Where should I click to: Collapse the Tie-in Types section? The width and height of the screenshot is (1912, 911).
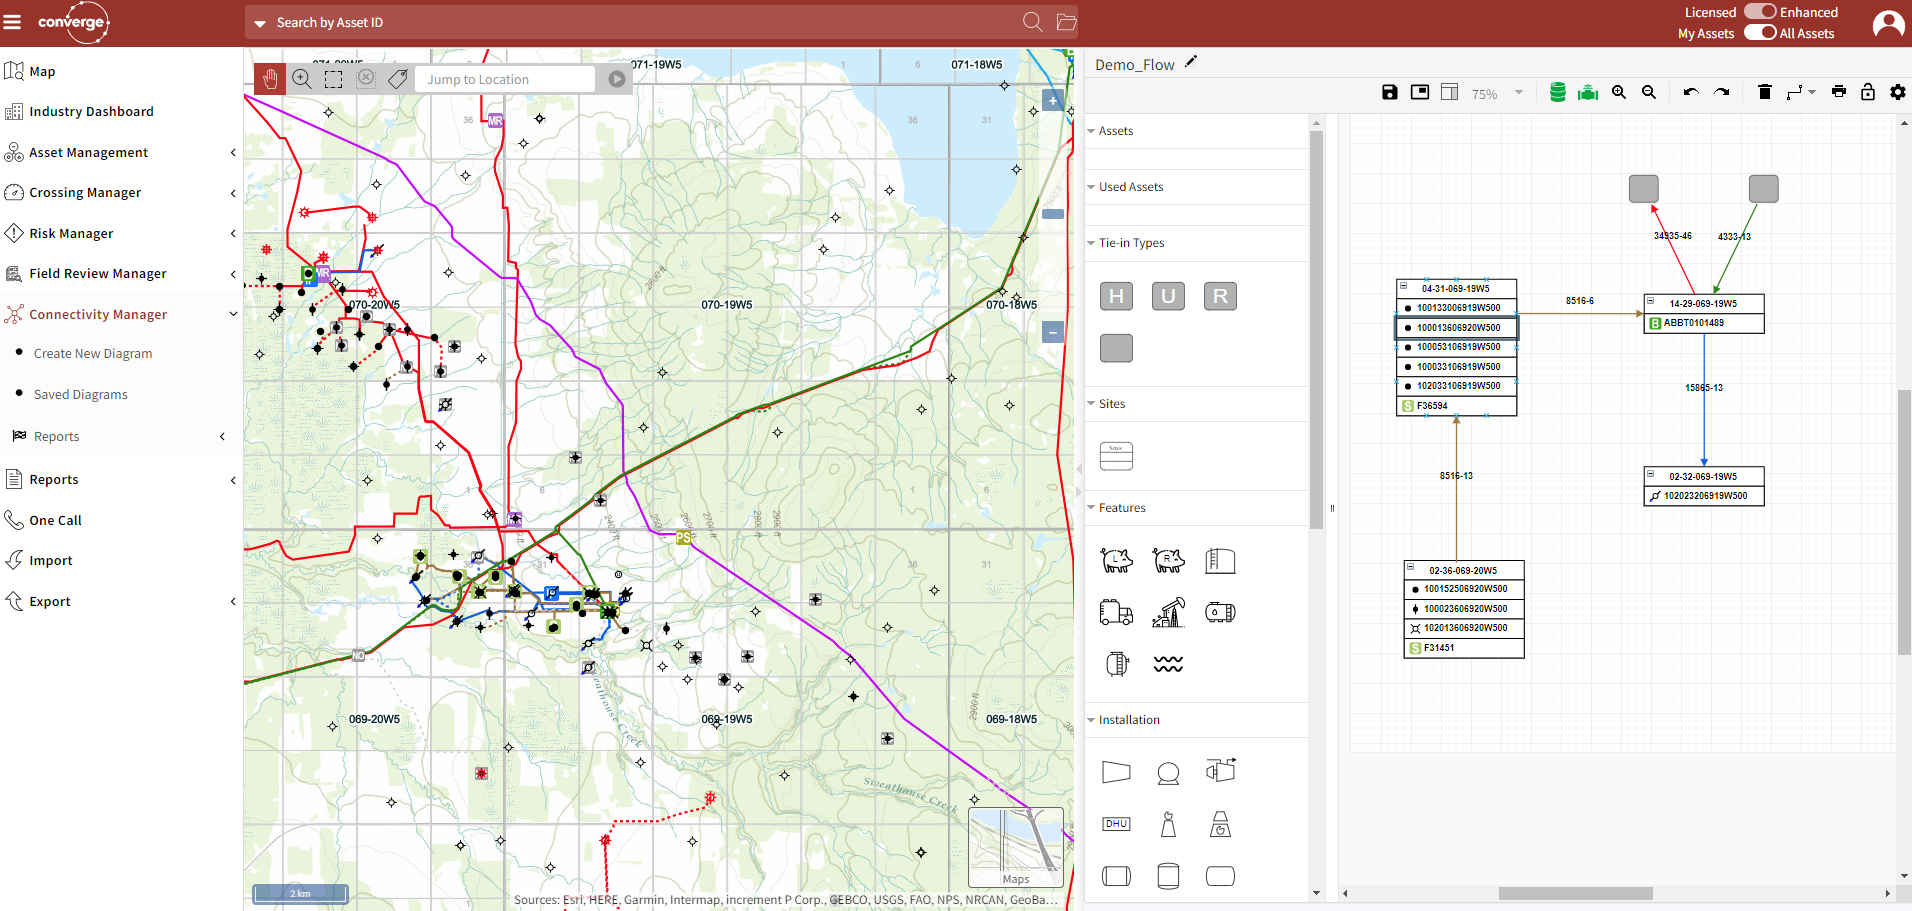tap(1091, 243)
